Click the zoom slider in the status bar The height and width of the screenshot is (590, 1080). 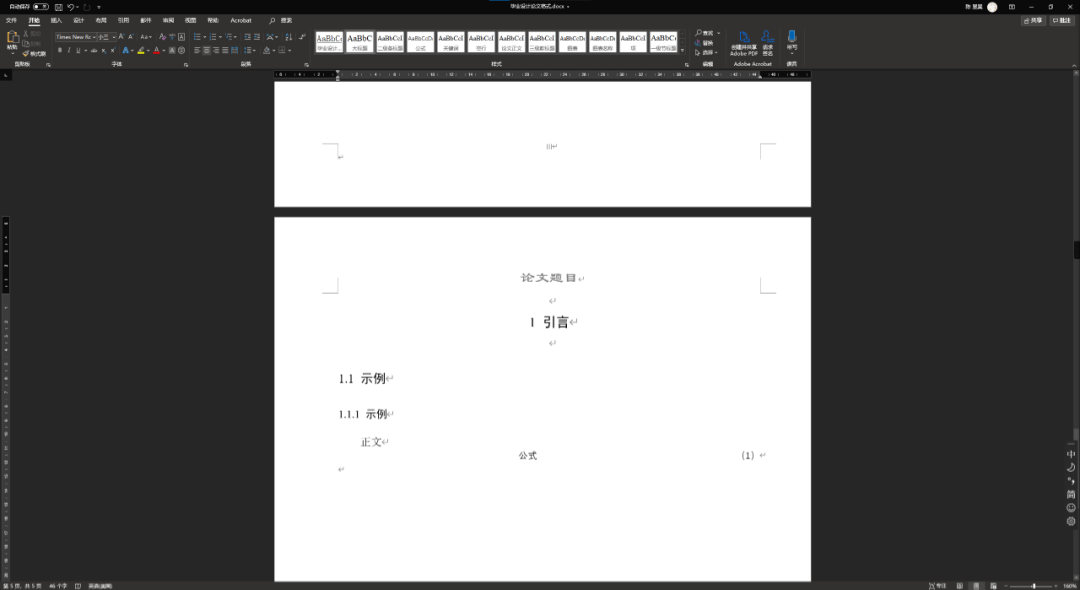click(1033, 586)
